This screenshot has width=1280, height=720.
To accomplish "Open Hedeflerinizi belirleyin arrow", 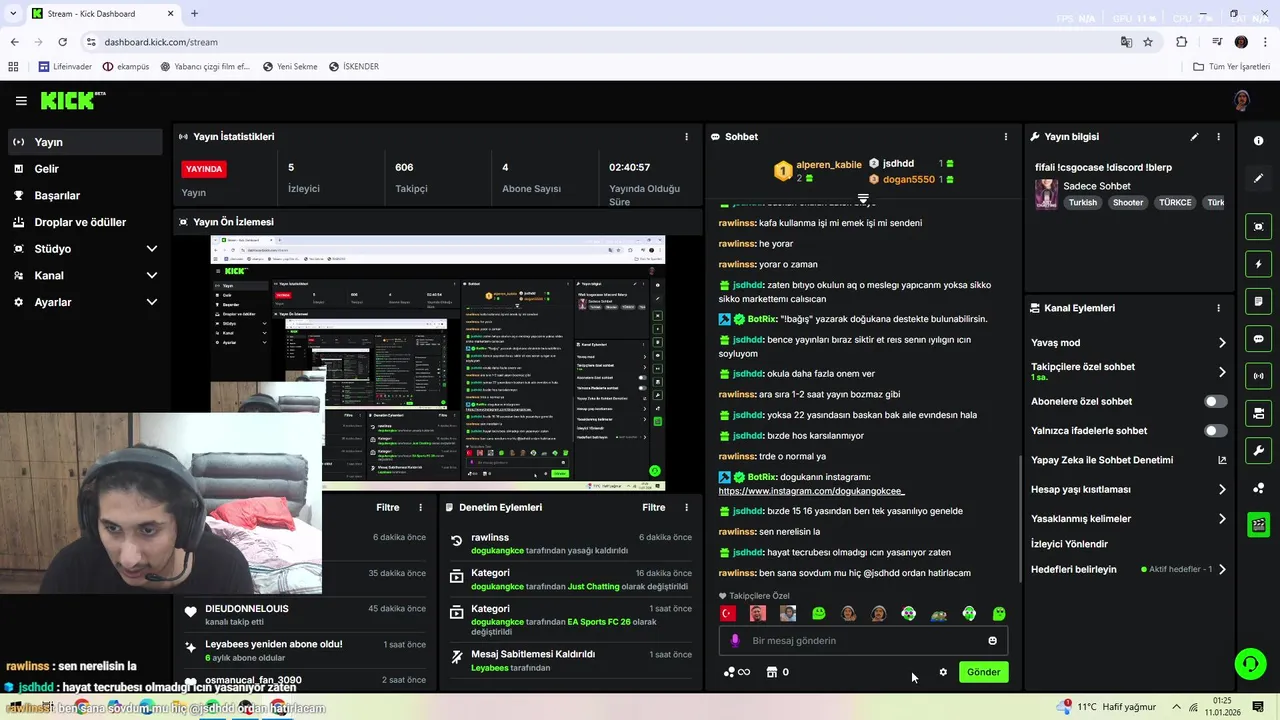I will tap(1222, 570).
